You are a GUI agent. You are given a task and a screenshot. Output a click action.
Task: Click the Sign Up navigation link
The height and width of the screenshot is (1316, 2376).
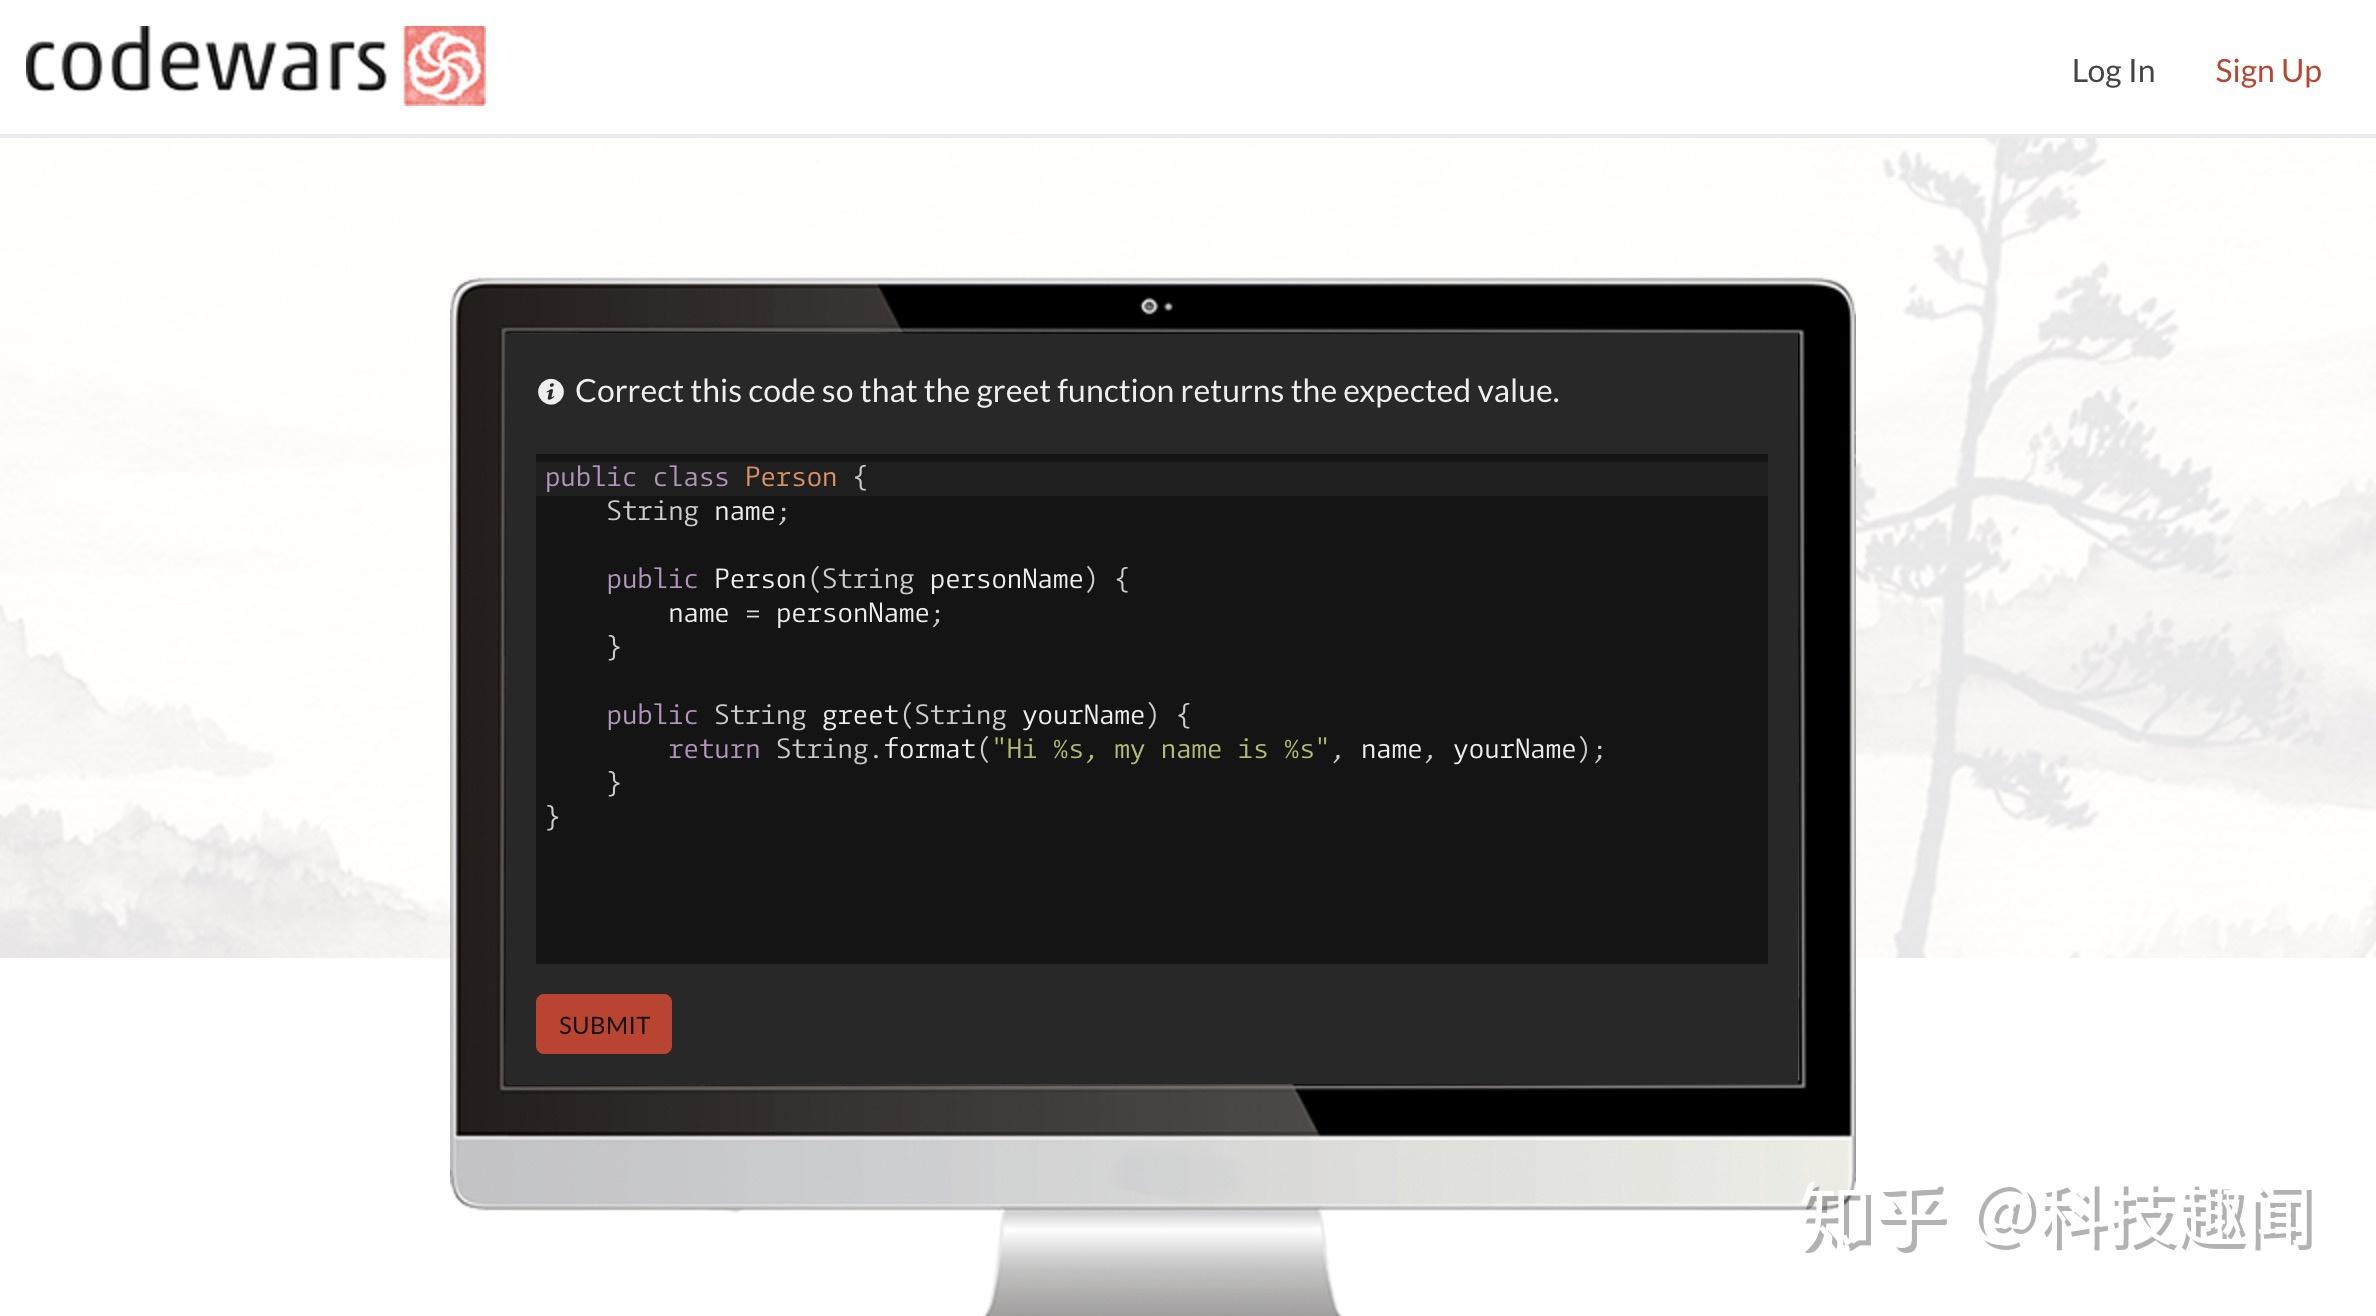2269,70
